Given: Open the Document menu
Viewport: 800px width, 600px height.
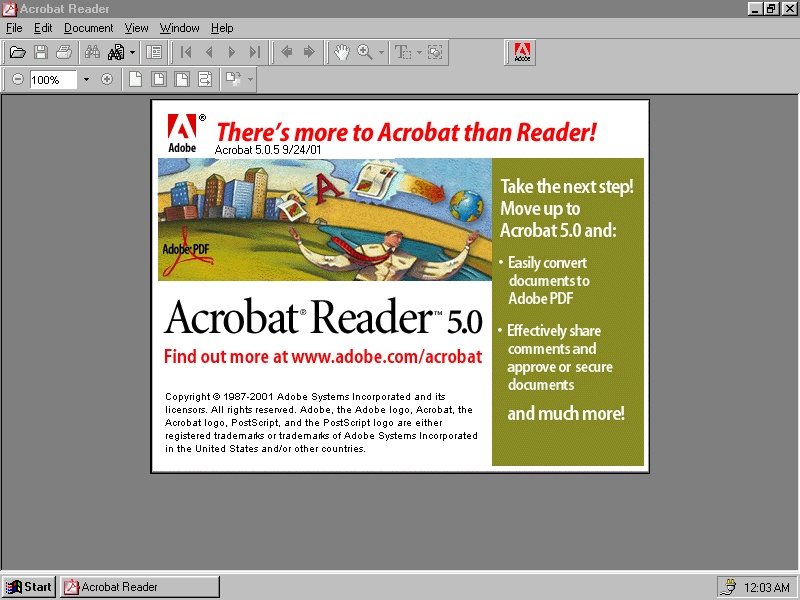Looking at the screenshot, I should click(89, 28).
